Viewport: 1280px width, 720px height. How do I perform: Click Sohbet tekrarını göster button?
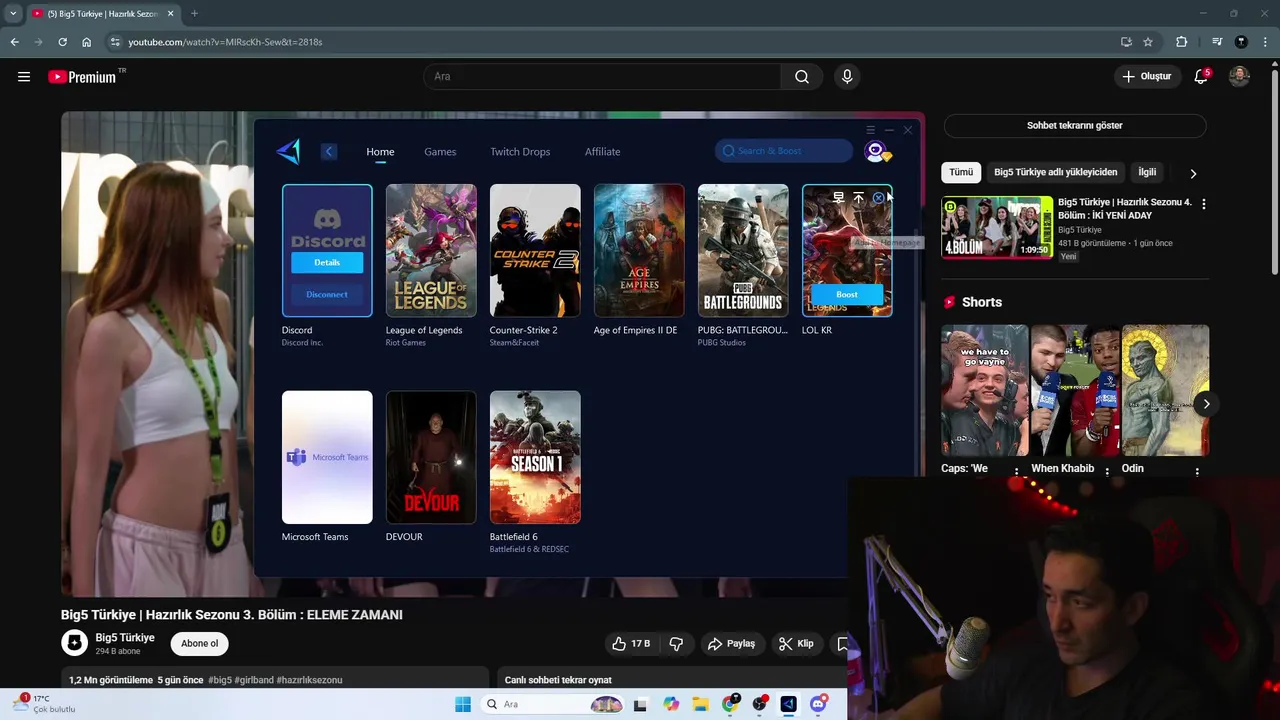[1075, 125]
